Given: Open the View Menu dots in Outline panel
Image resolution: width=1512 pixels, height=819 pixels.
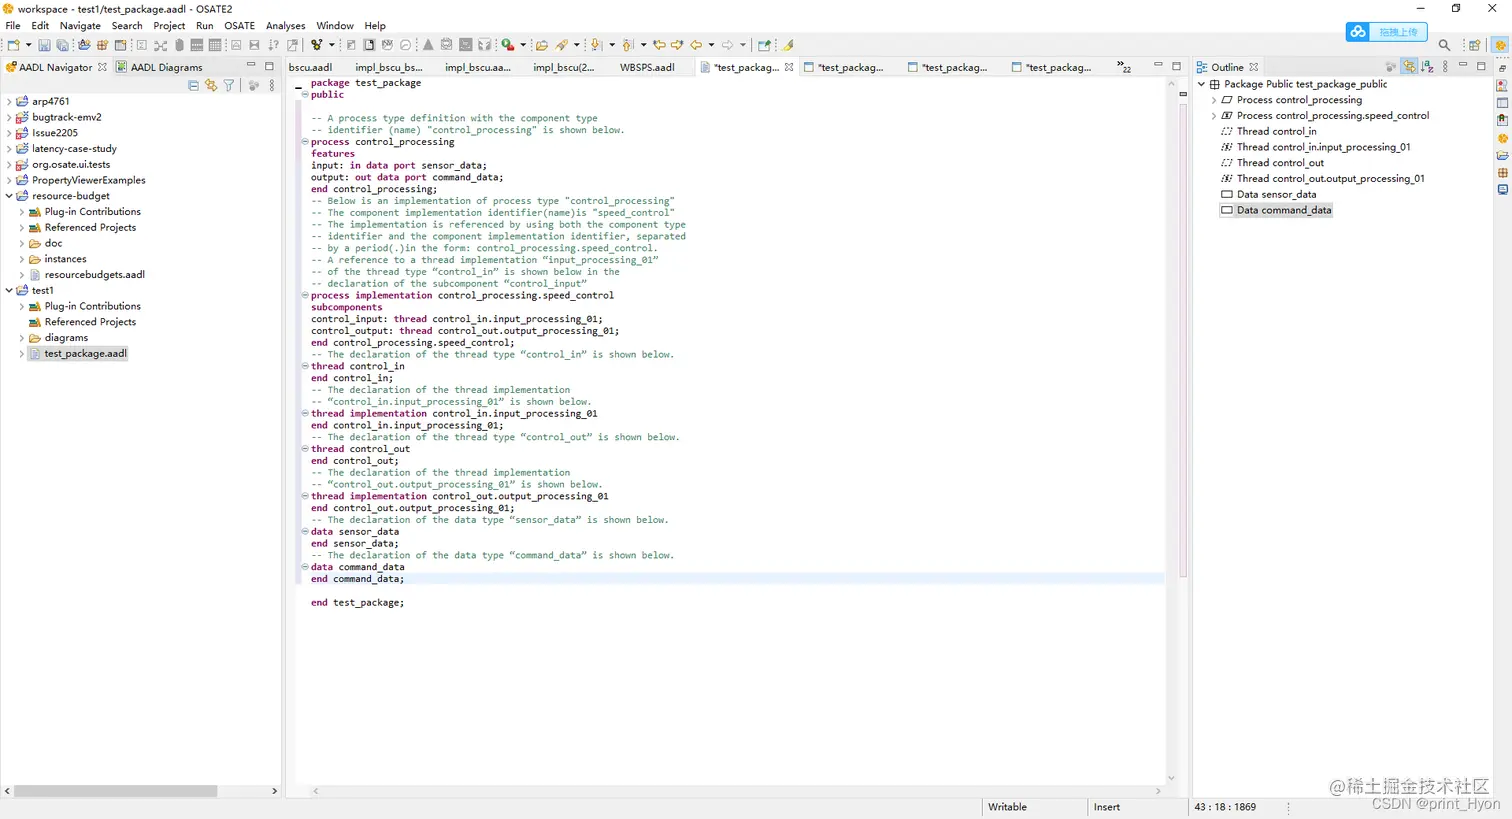Looking at the screenshot, I should coord(1445,67).
